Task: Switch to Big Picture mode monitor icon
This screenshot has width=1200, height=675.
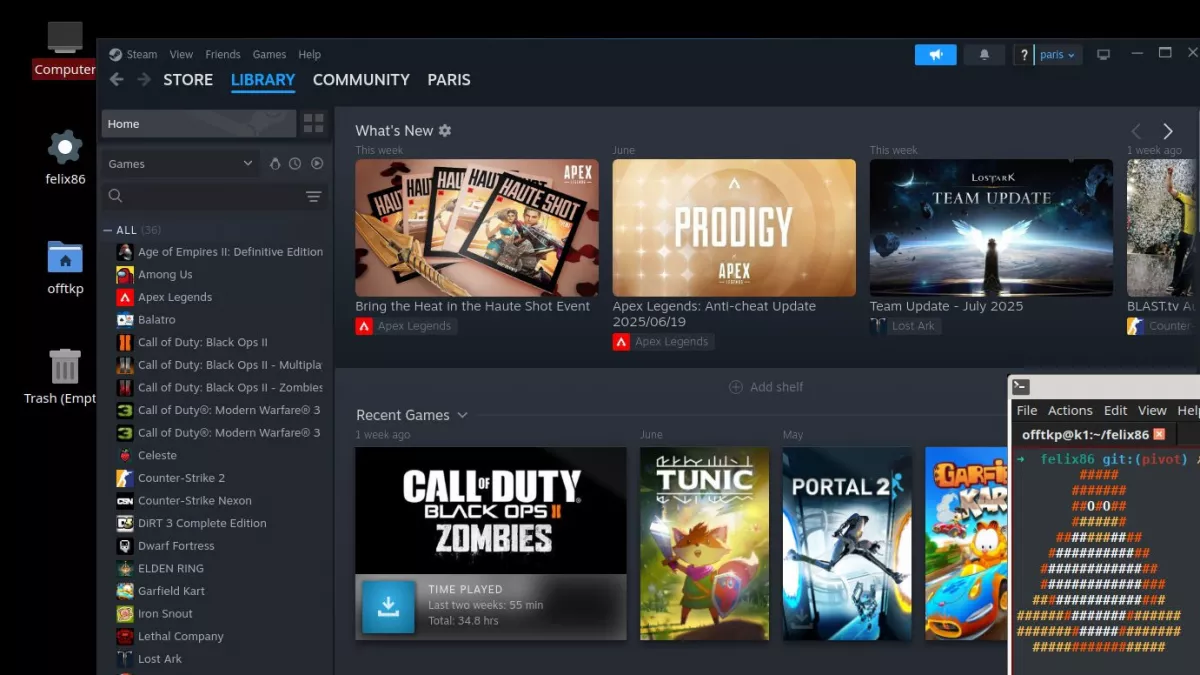Action: click(x=1103, y=55)
